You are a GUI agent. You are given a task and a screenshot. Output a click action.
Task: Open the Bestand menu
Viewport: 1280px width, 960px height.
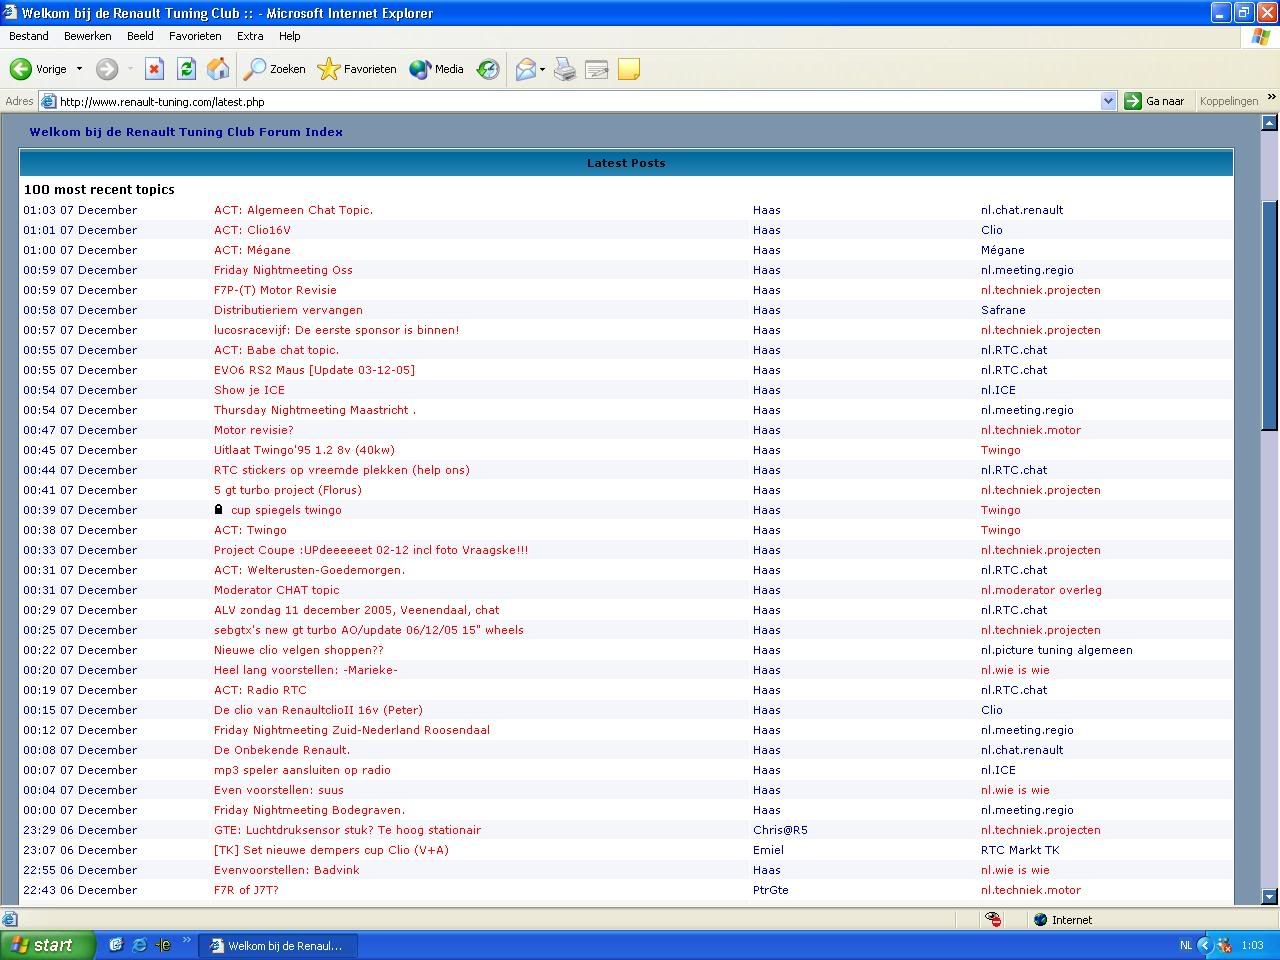tap(29, 36)
